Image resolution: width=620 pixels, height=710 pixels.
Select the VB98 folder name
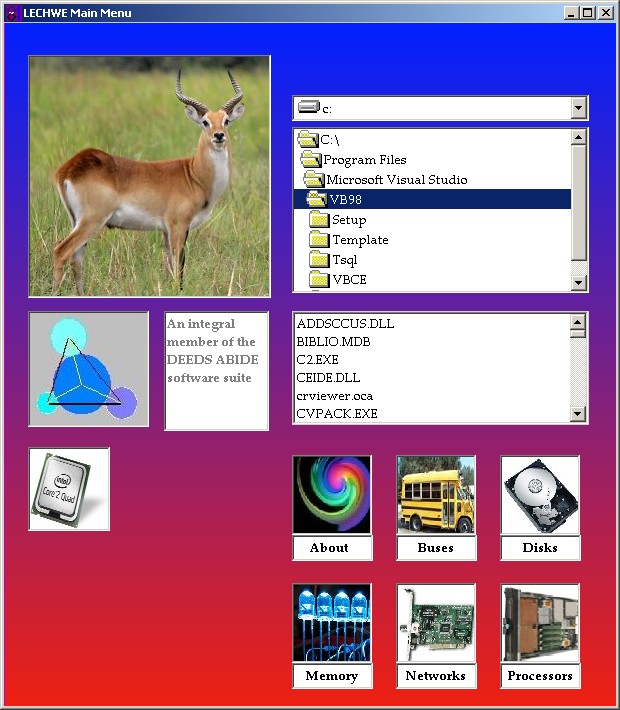pos(346,200)
